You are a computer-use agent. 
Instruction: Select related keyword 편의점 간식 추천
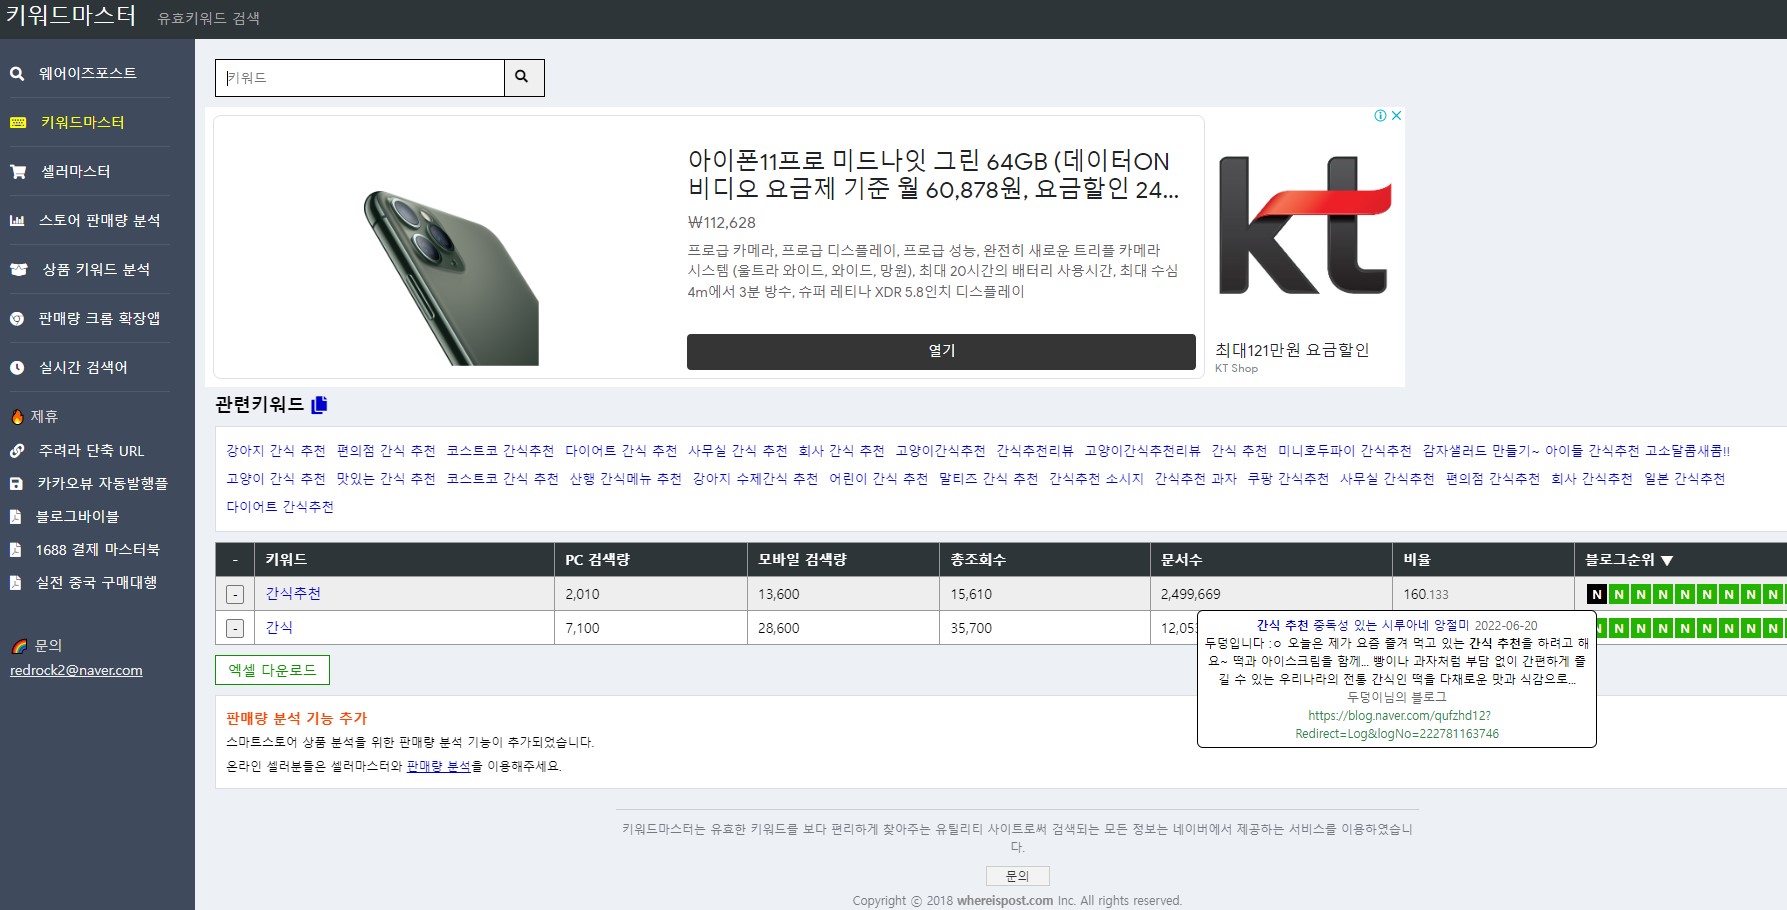point(386,451)
